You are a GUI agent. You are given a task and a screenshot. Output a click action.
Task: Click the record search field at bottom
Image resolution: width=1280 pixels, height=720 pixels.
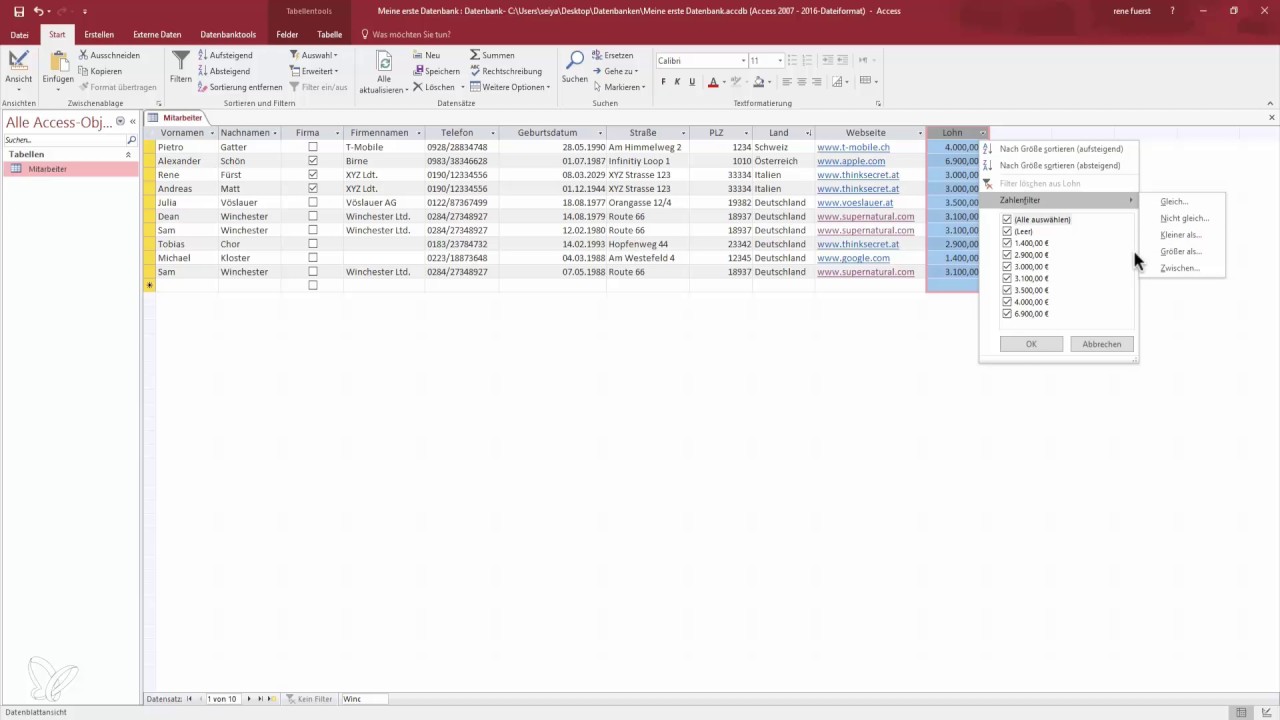pyautogui.click(x=363, y=699)
